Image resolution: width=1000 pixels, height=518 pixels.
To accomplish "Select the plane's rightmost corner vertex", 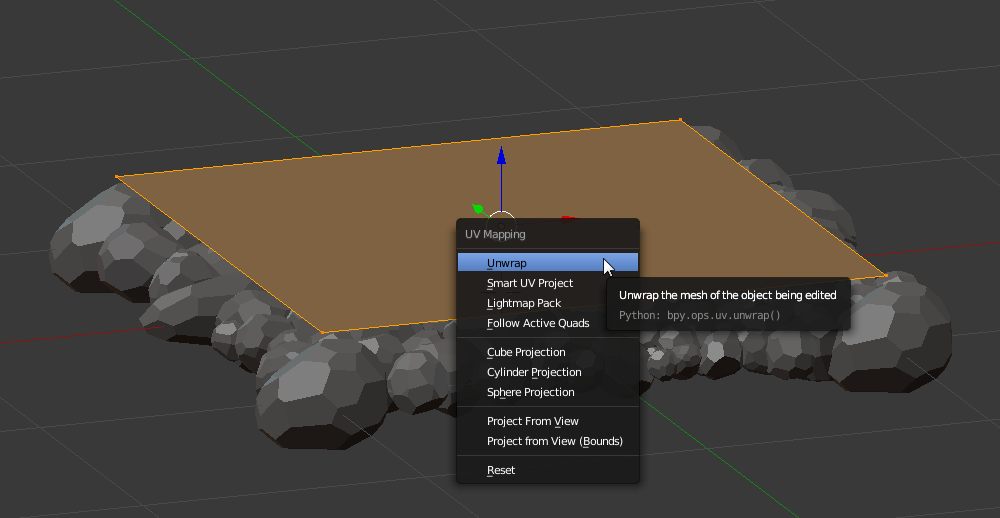I will (x=886, y=275).
